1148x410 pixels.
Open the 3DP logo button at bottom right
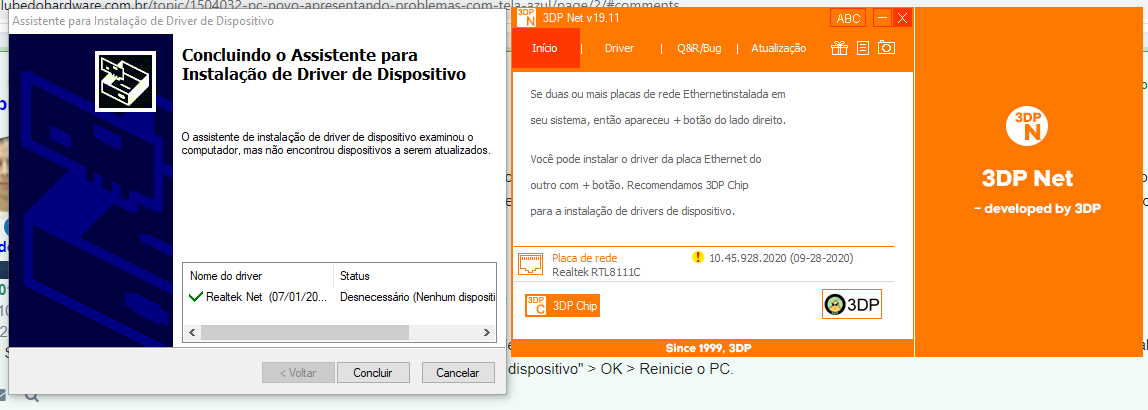coord(852,304)
